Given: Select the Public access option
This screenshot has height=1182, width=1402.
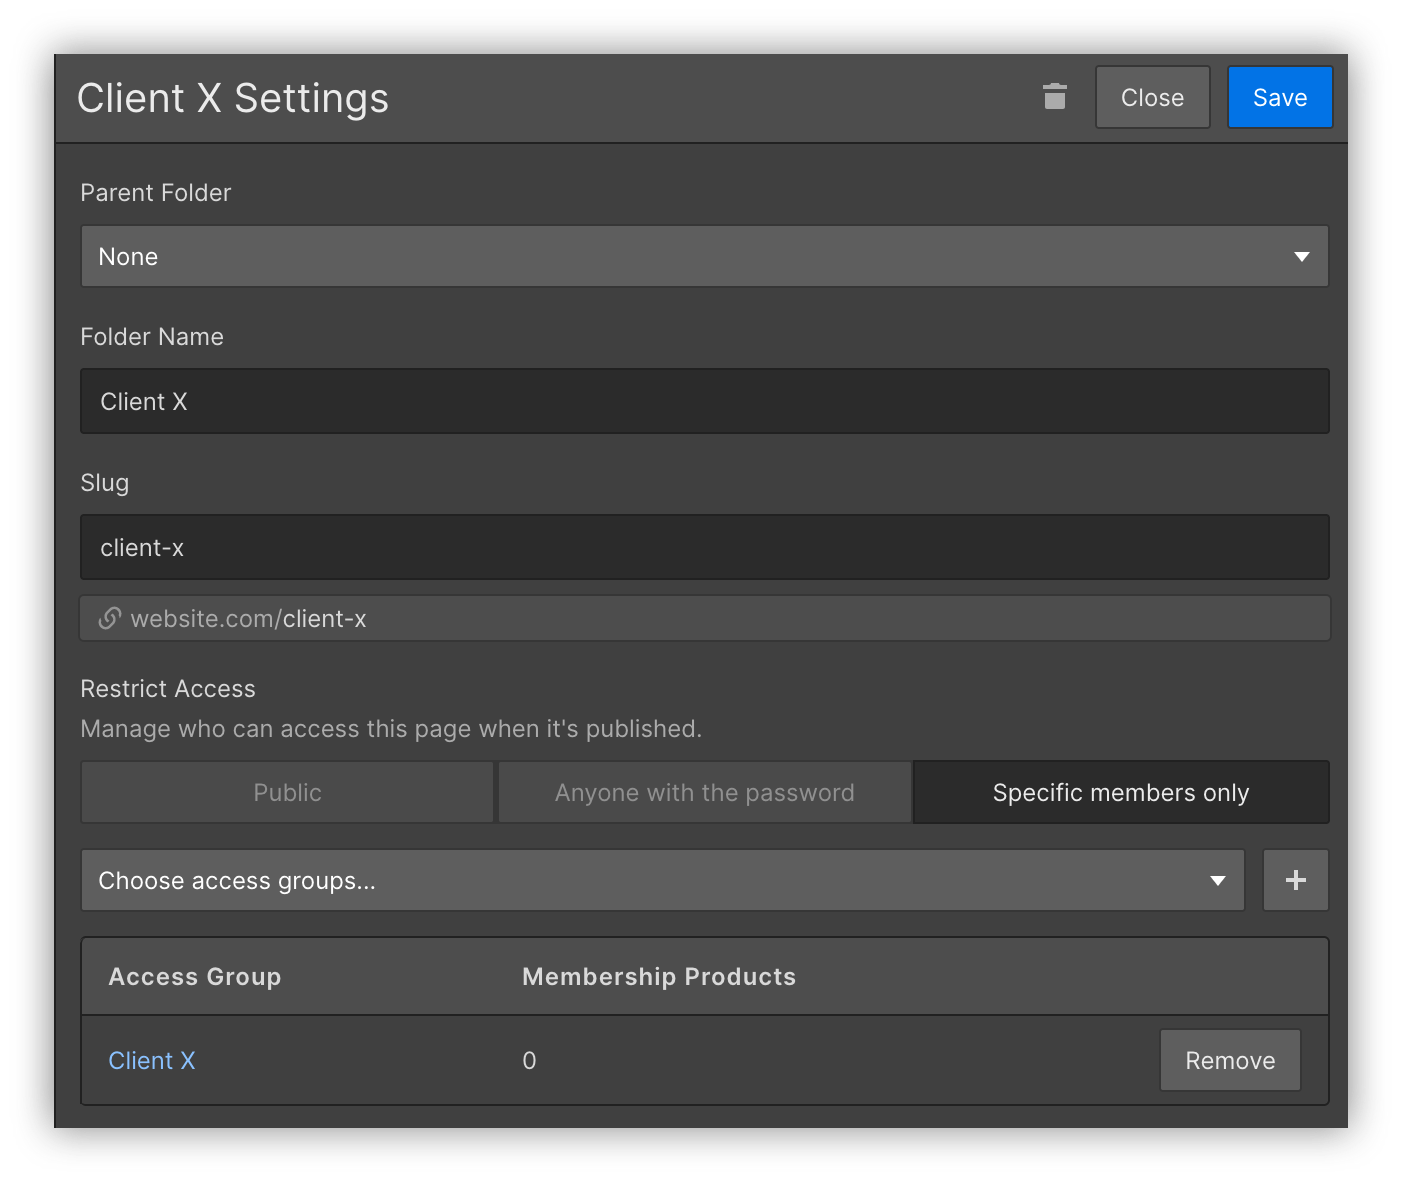Looking at the screenshot, I should 288,792.
